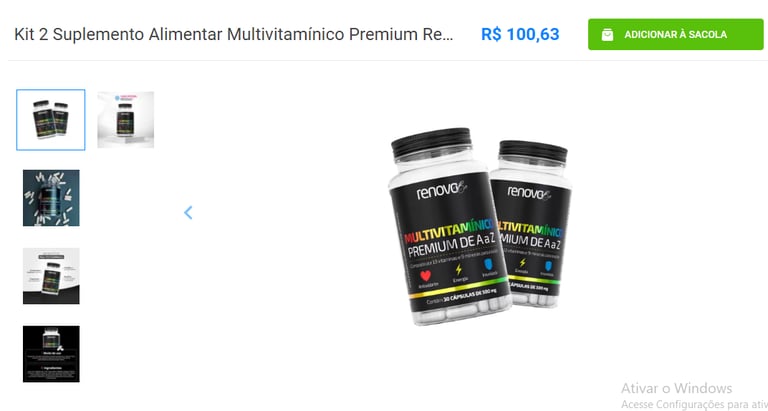Click the black cap of the back bottle
Image resolution: width=768 pixels, height=411 pixels.
tap(533, 152)
